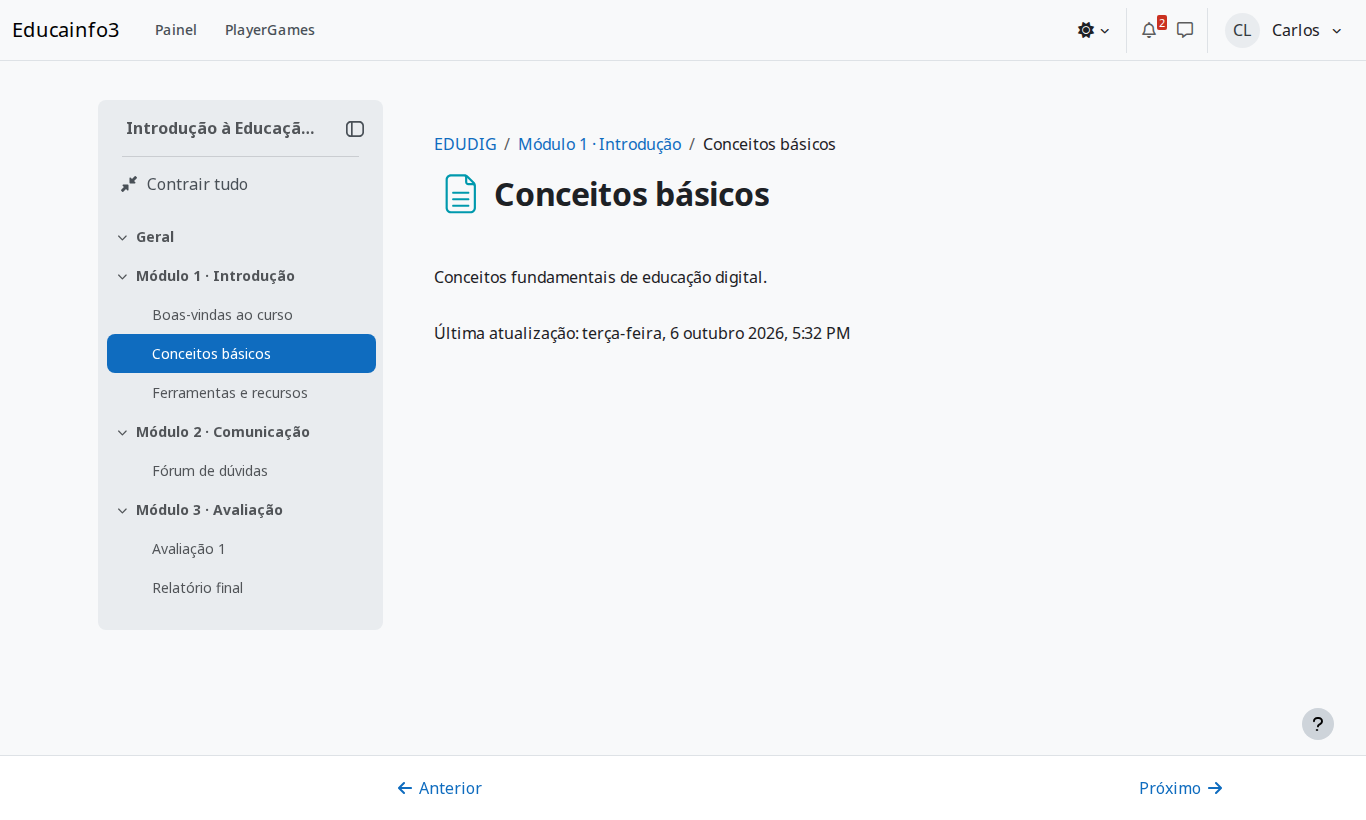Click the Contrair tudo label
Image resolution: width=1366 pixels, height=820 pixels.
point(197,184)
